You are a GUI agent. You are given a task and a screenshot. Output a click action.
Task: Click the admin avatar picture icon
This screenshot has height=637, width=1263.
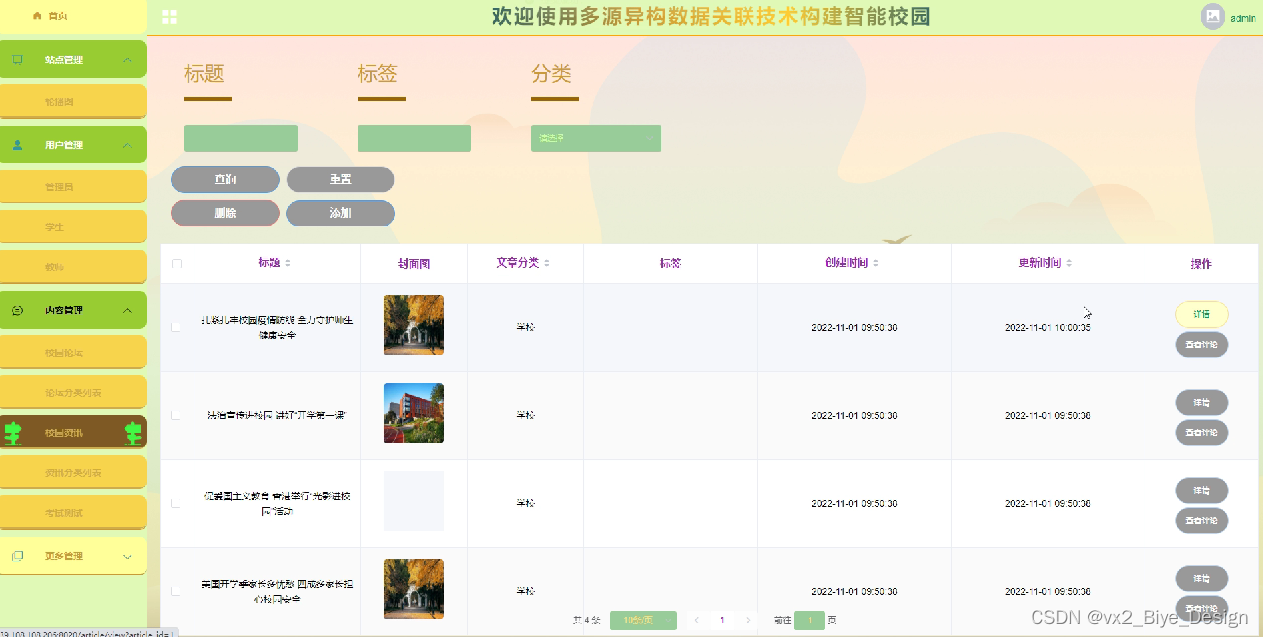point(1213,17)
